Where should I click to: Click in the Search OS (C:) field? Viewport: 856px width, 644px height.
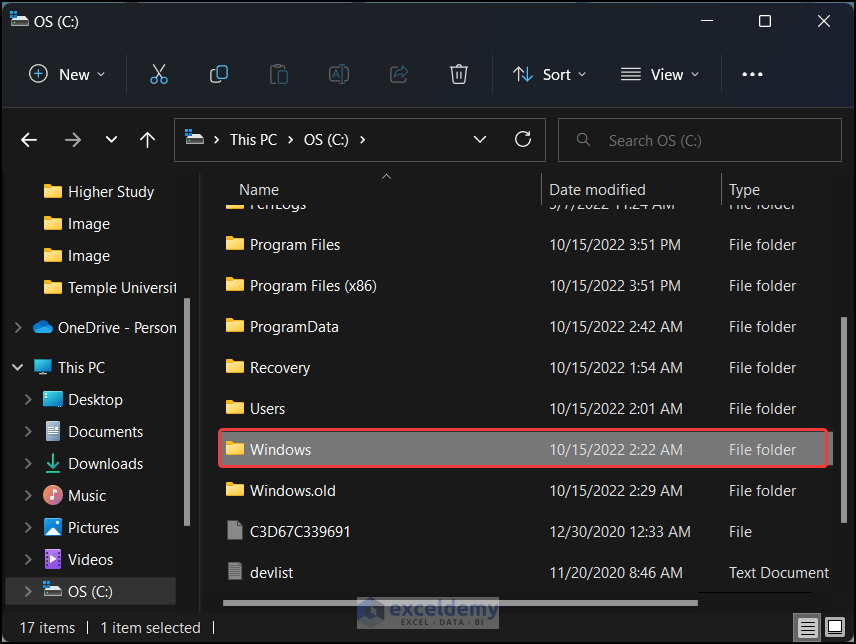[x=699, y=140]
